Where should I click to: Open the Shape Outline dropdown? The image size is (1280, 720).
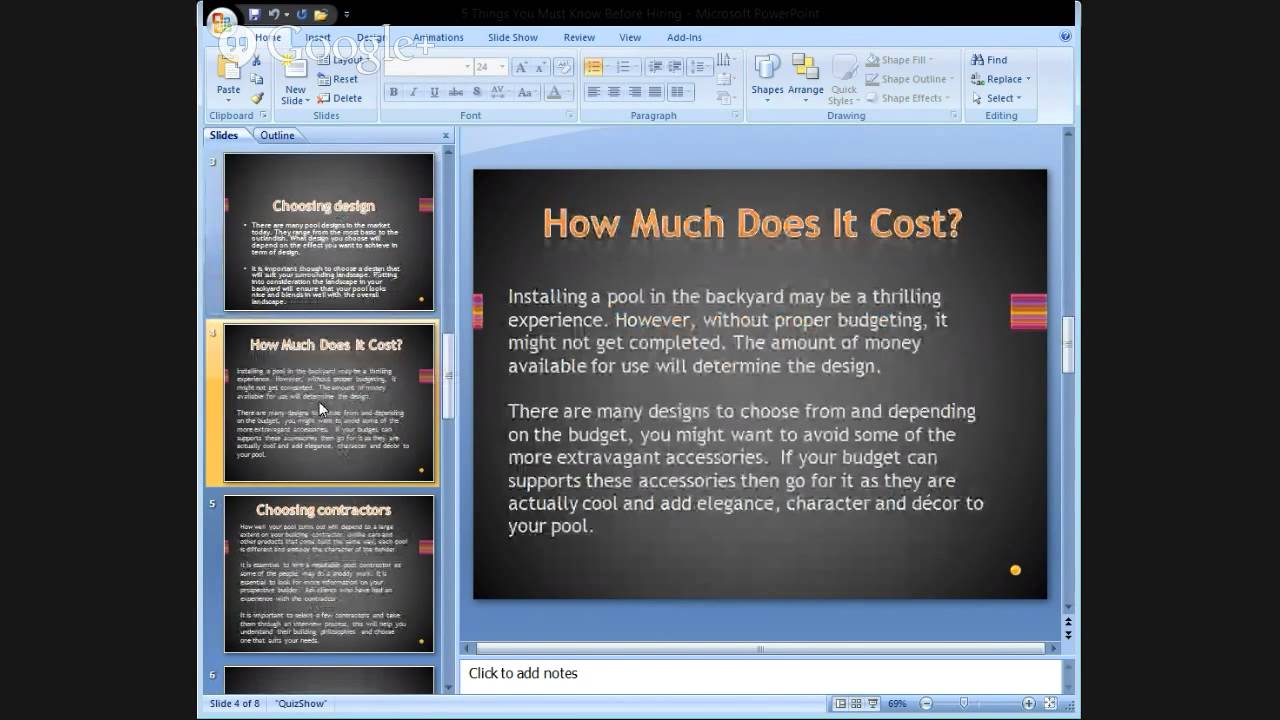908,79
